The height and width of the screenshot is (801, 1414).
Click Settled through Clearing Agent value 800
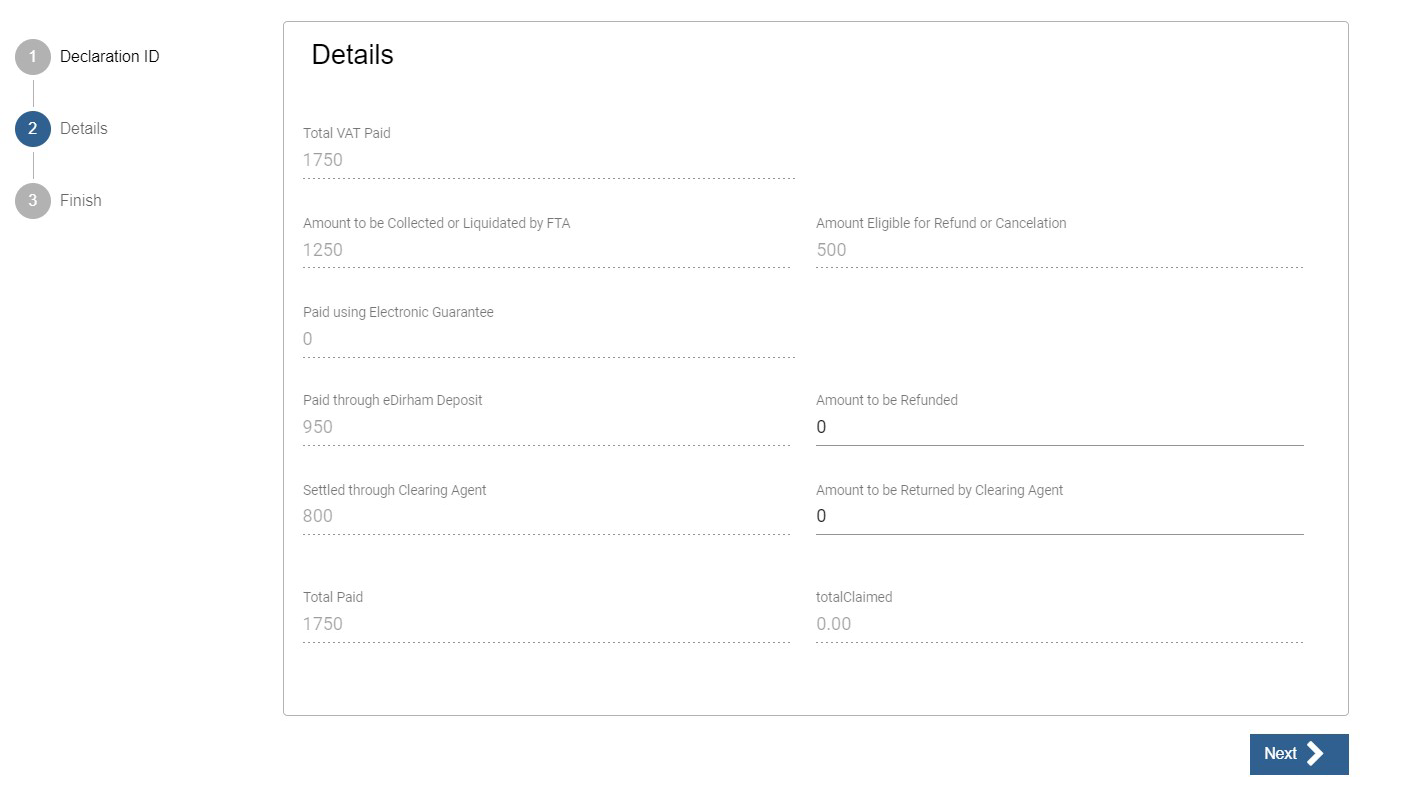tap(318, 516)
